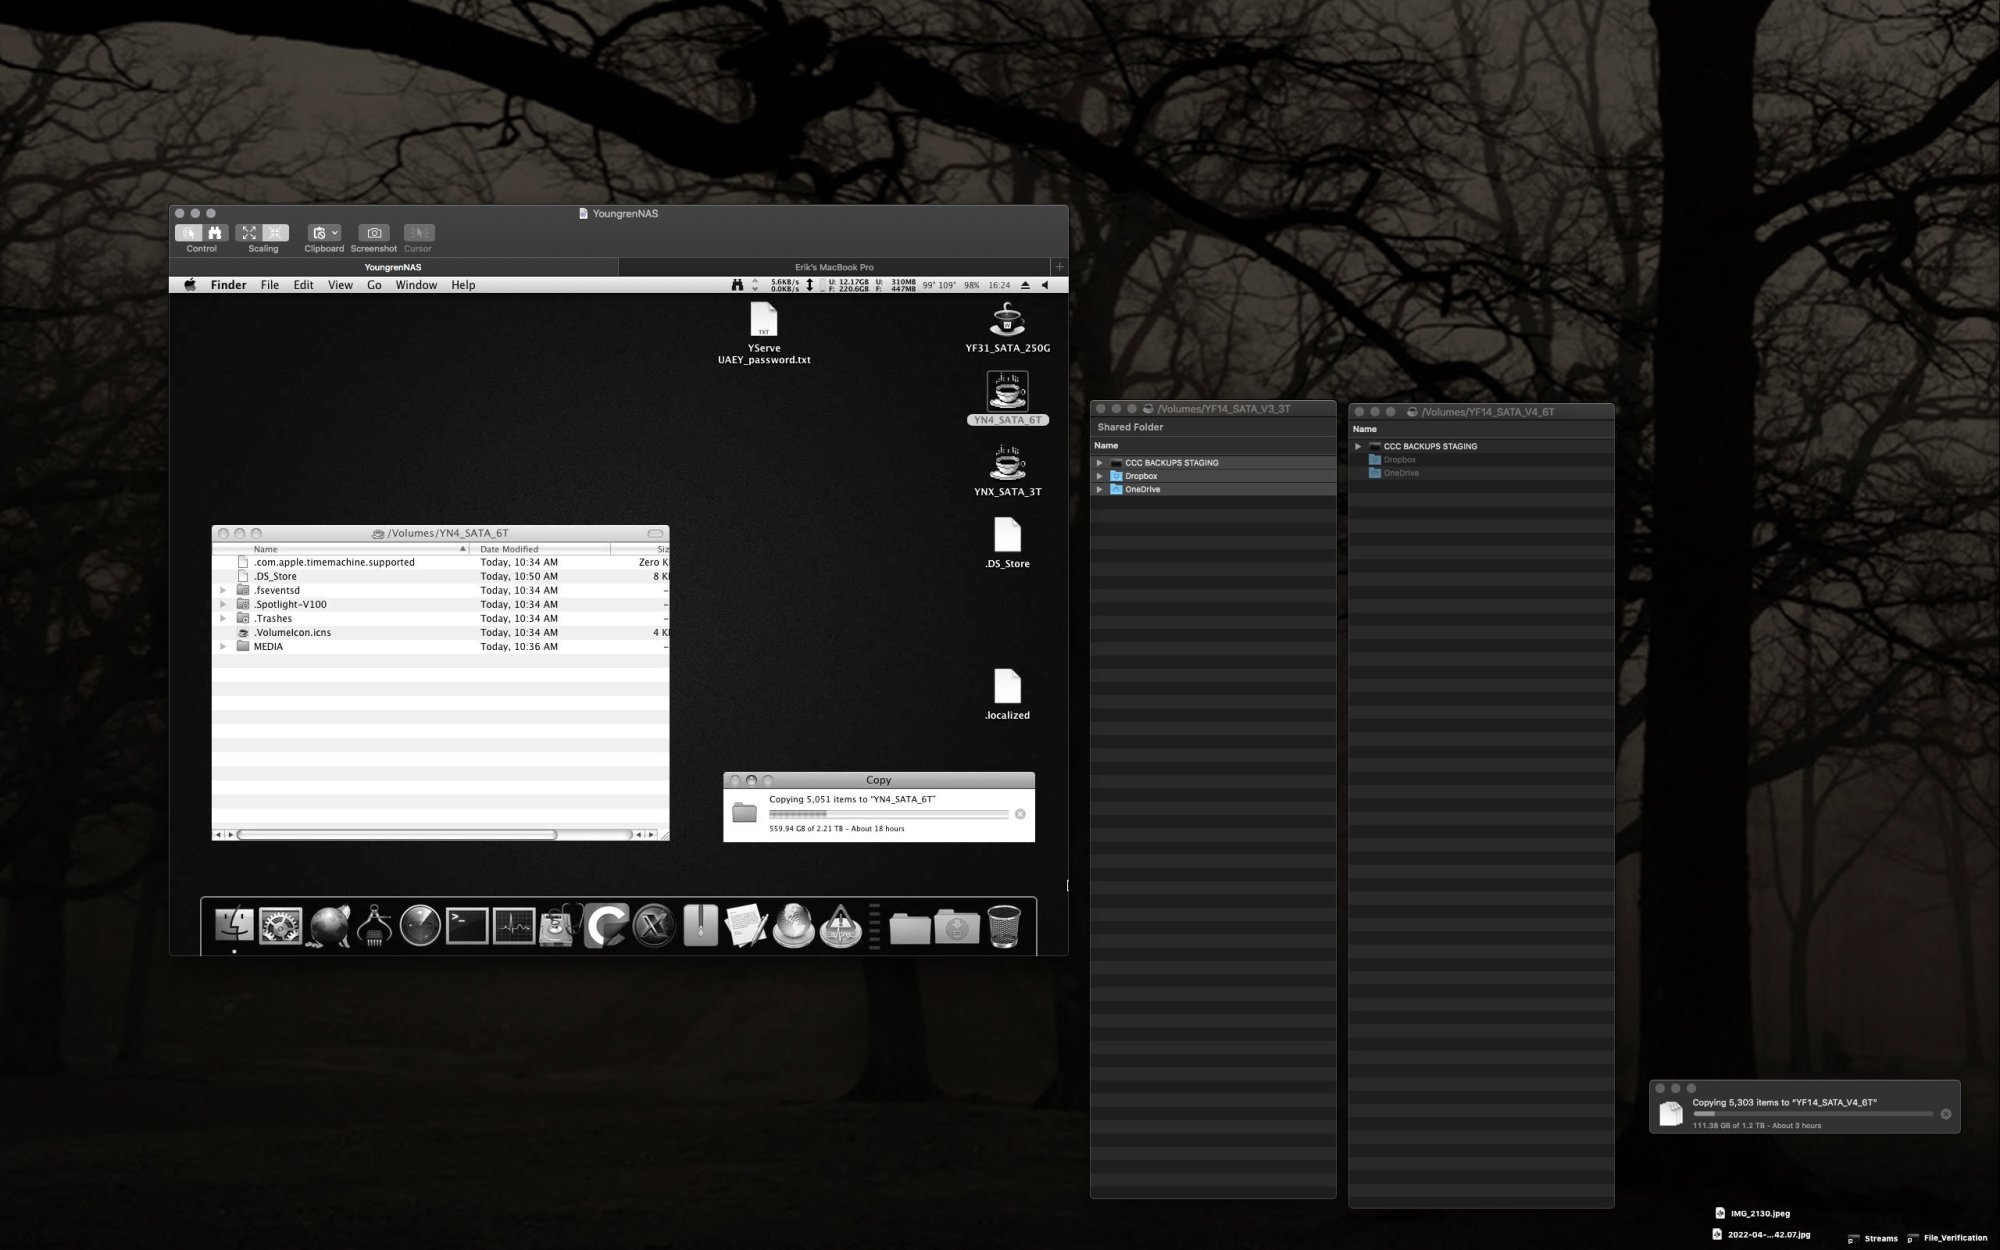This screenshot has width=2000, height=1250.
Task: Click the YN4_SATA_6T window horizontal scrollbar
Action: [x=397, y=834]
